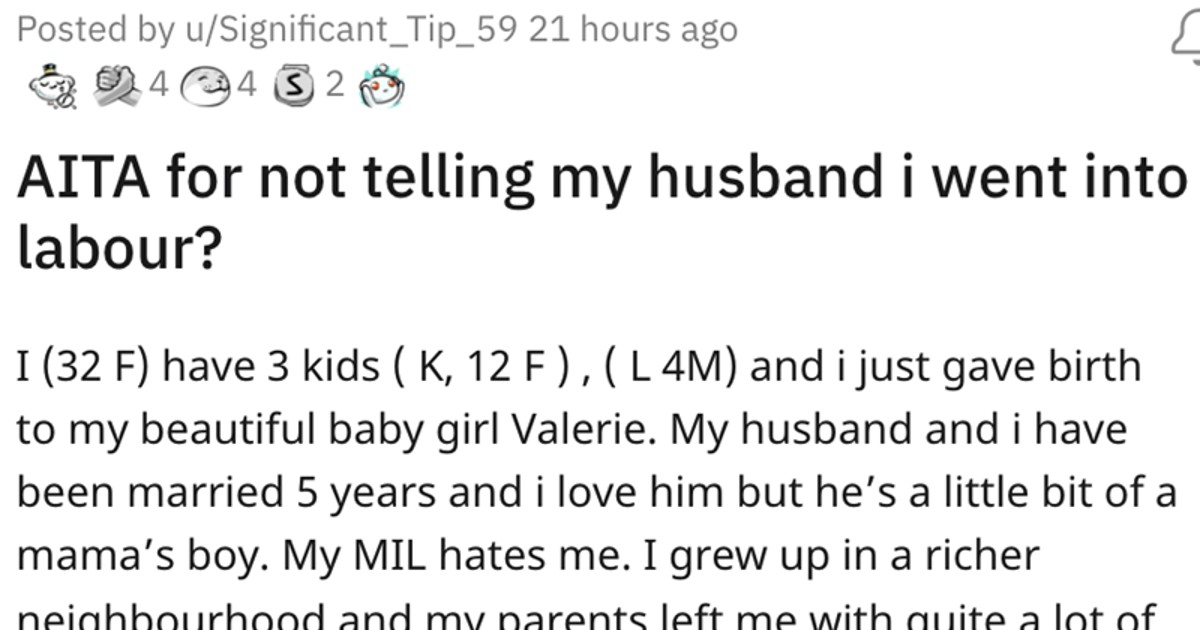Click the "Posted by" label
Viewport: 1200px width, 630px height.
tap(80, 30)
